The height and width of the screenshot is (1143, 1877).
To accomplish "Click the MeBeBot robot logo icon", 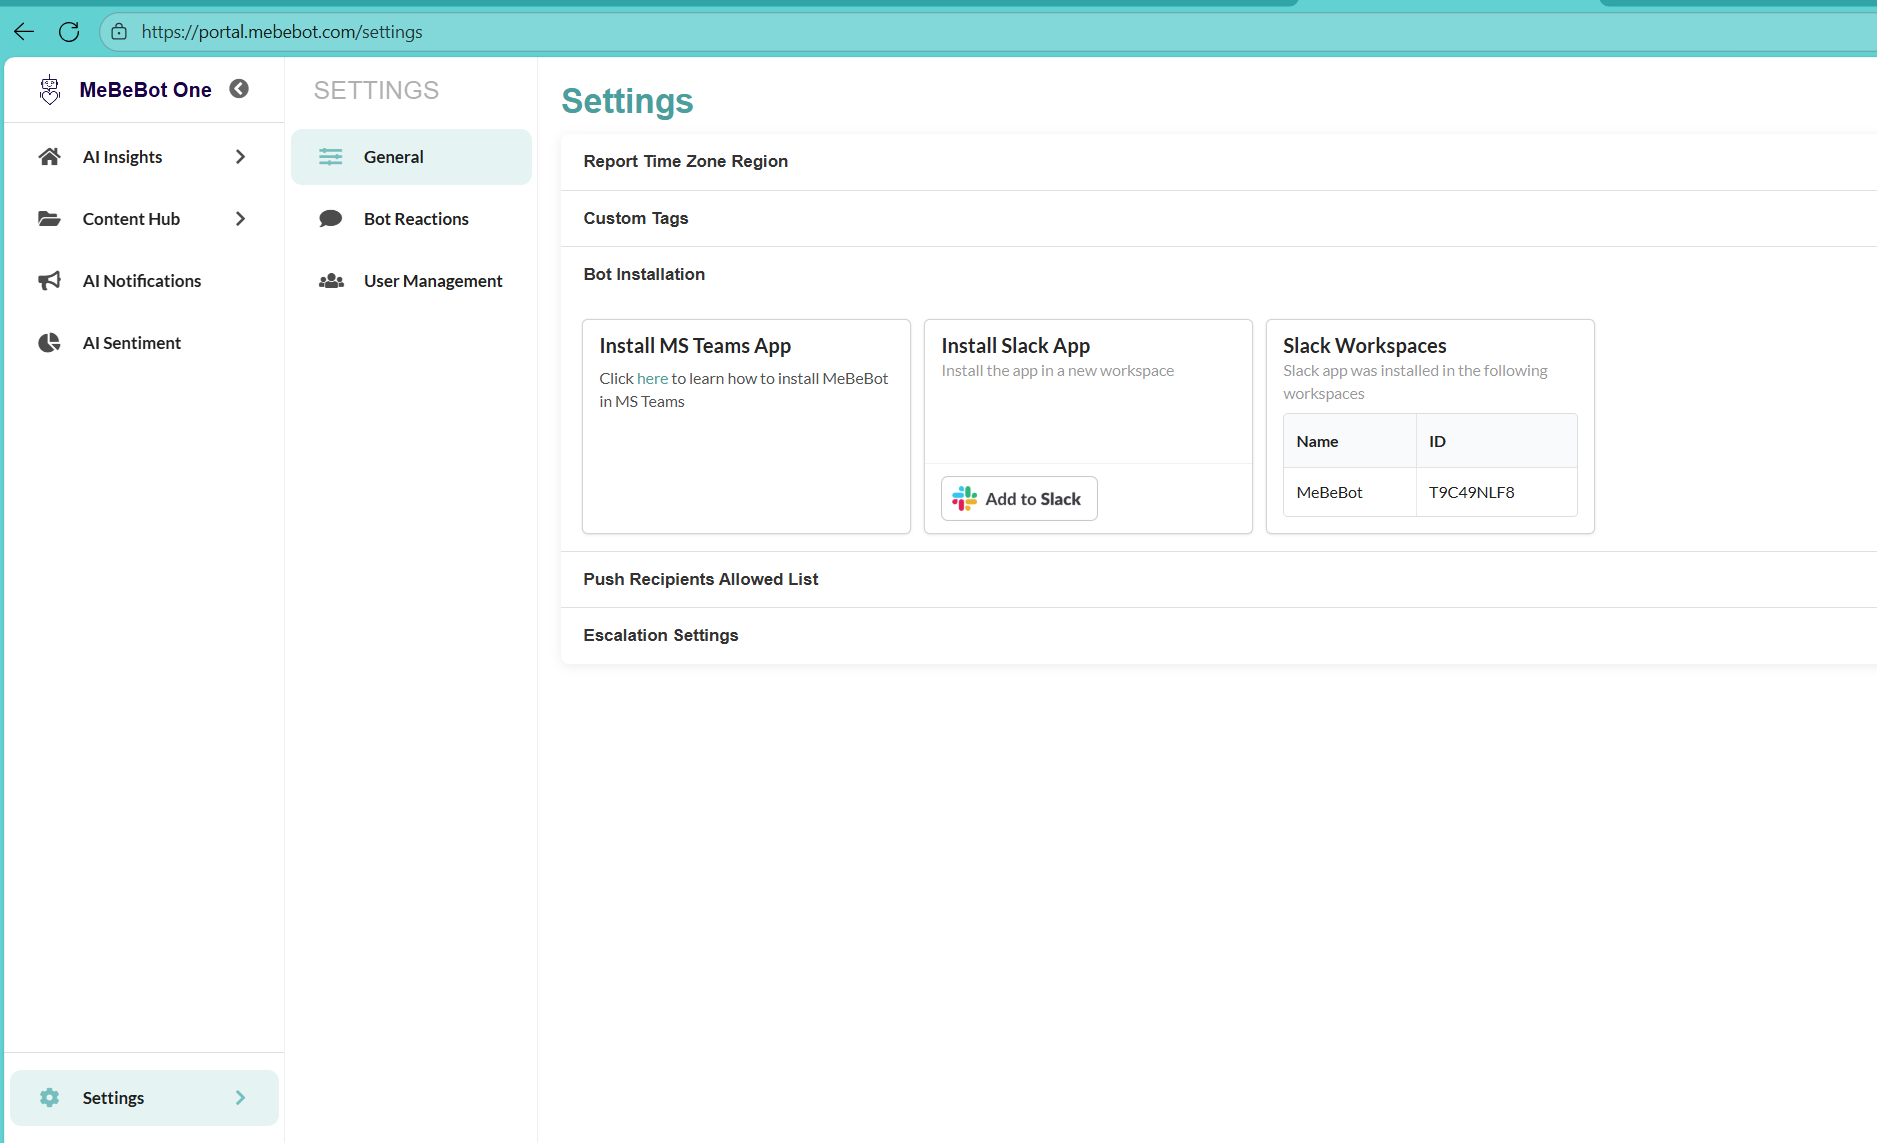I will 50,90.
